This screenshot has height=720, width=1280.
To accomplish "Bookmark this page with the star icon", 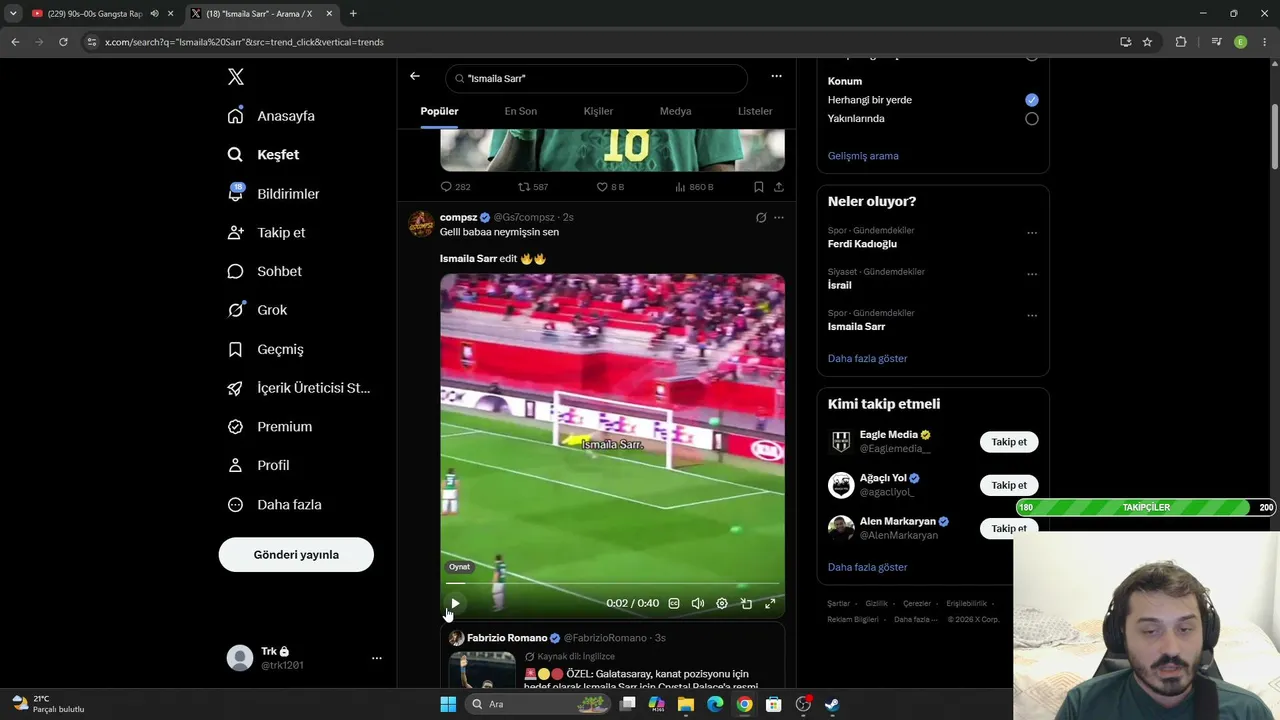I will click(1147, 42).
